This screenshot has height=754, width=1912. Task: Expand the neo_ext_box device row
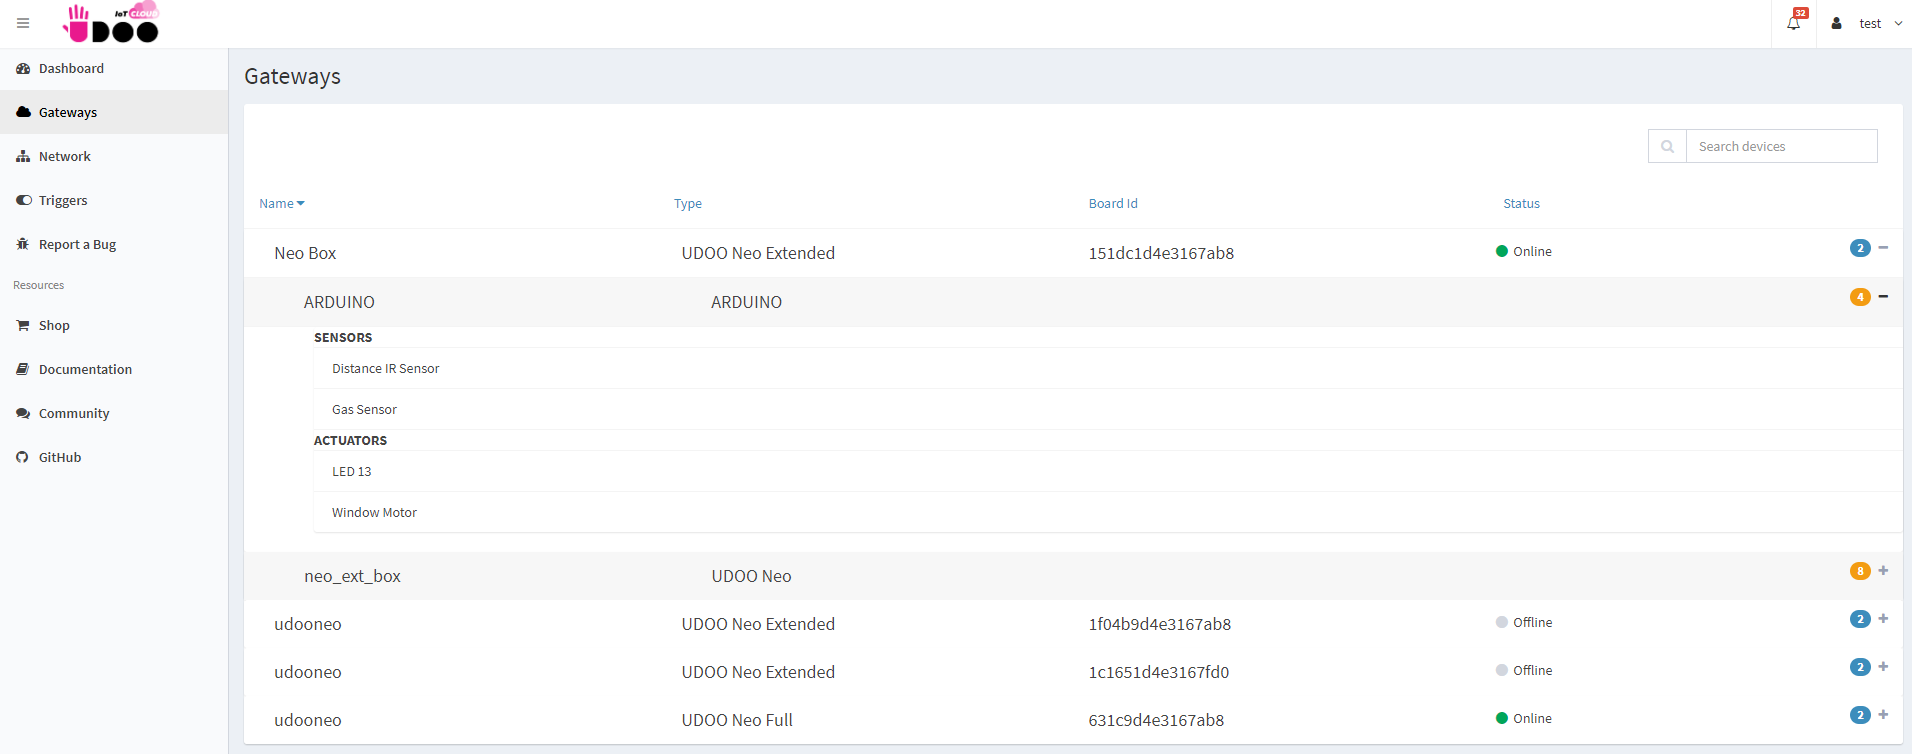click(x=1883, y=570)
